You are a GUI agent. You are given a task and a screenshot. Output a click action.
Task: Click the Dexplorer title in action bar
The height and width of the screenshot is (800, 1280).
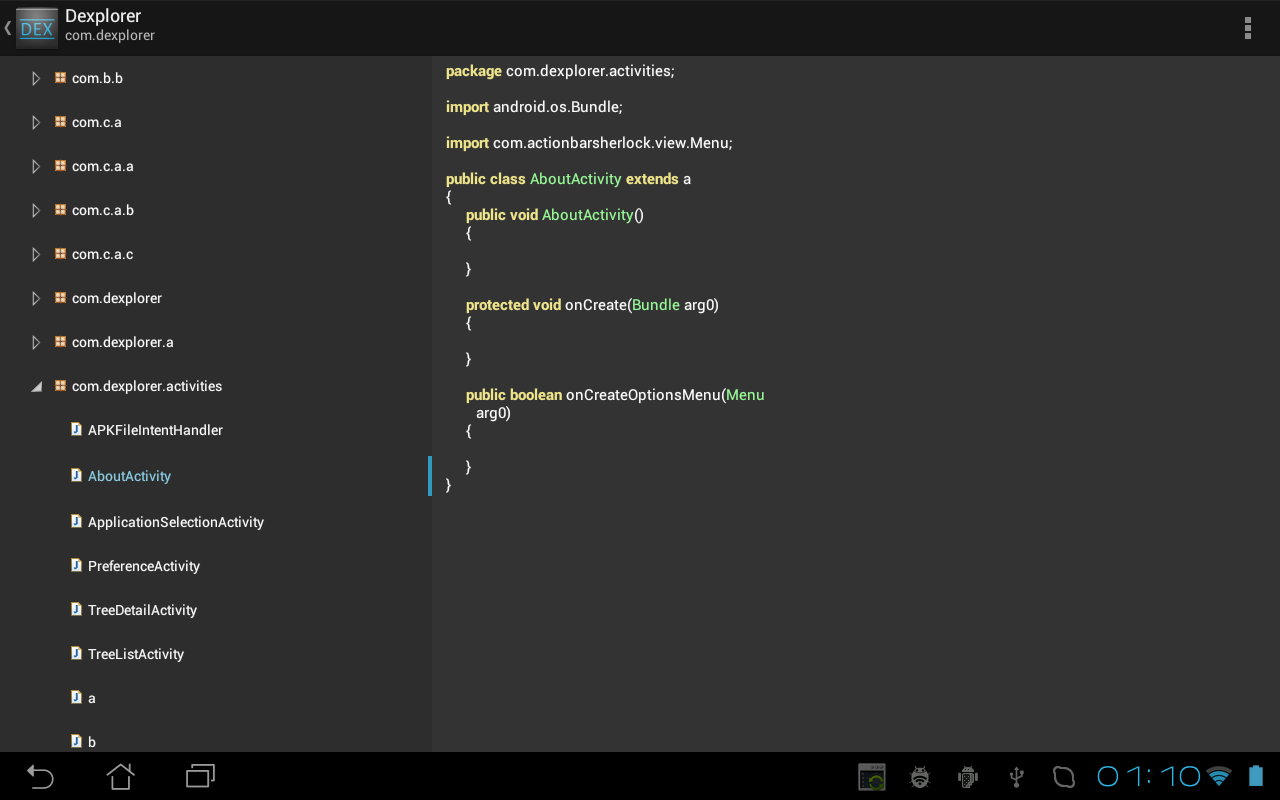(103, 16)
